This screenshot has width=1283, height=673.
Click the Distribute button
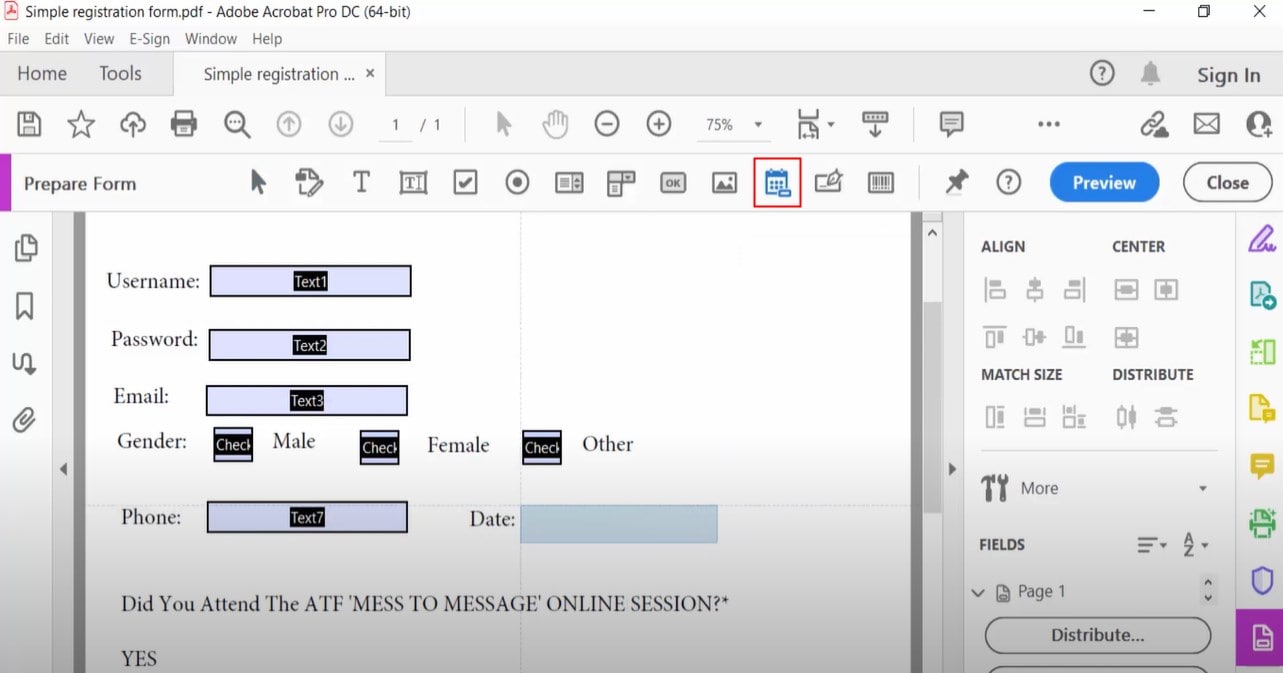pos(1096,635)
